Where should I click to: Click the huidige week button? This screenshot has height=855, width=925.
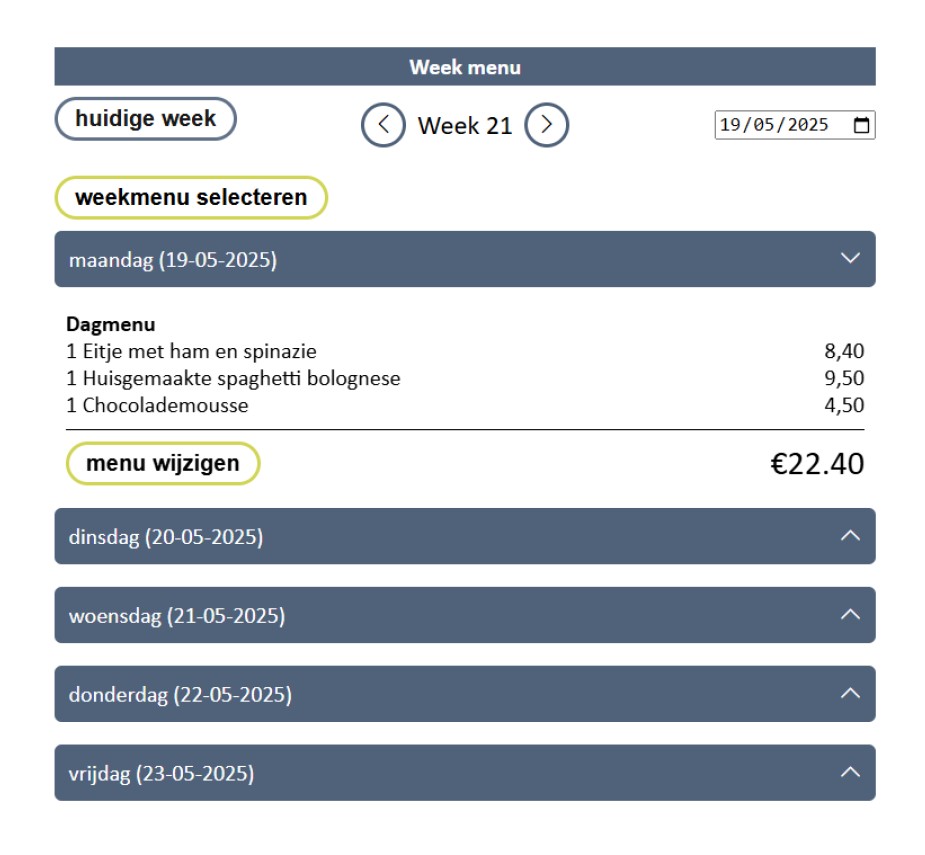(x=144, y=117)
